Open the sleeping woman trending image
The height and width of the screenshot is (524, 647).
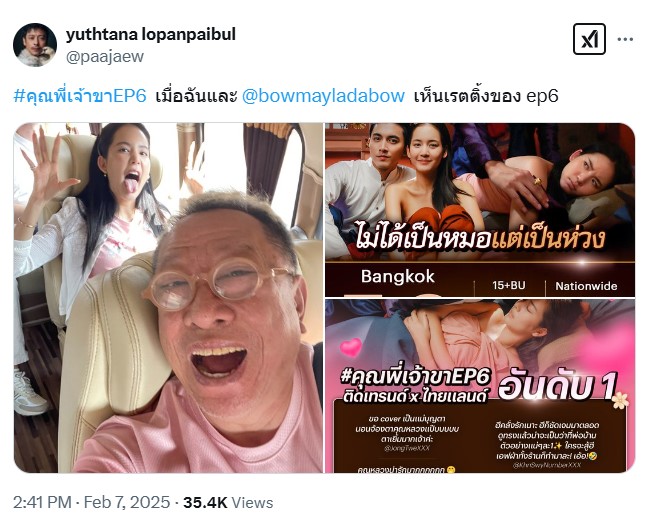(x=480, y=386)
